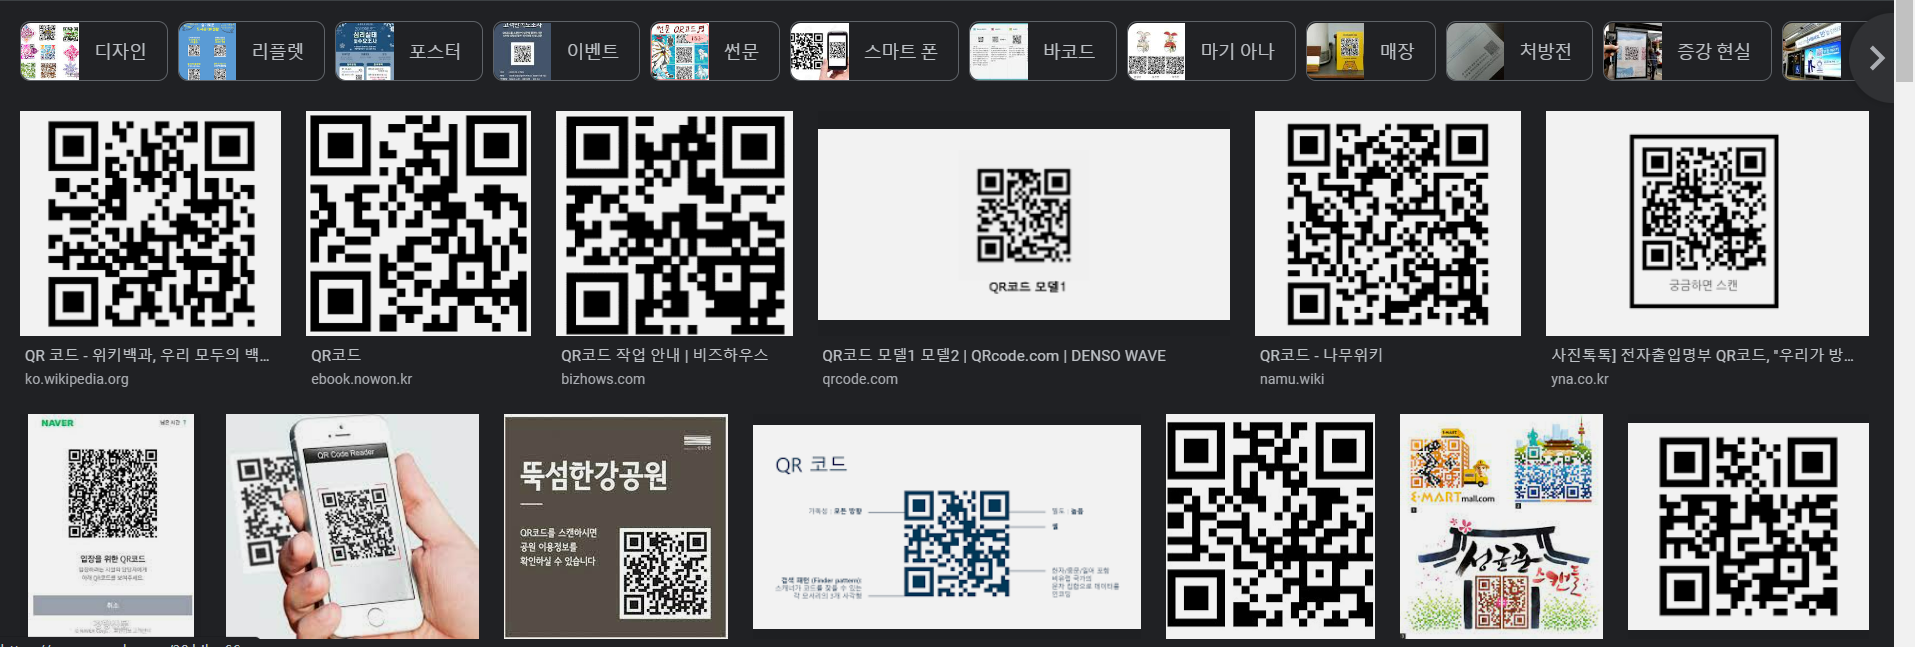Select the 리플렛 filter chip
1915x647 pixels.
click(251, 51)
